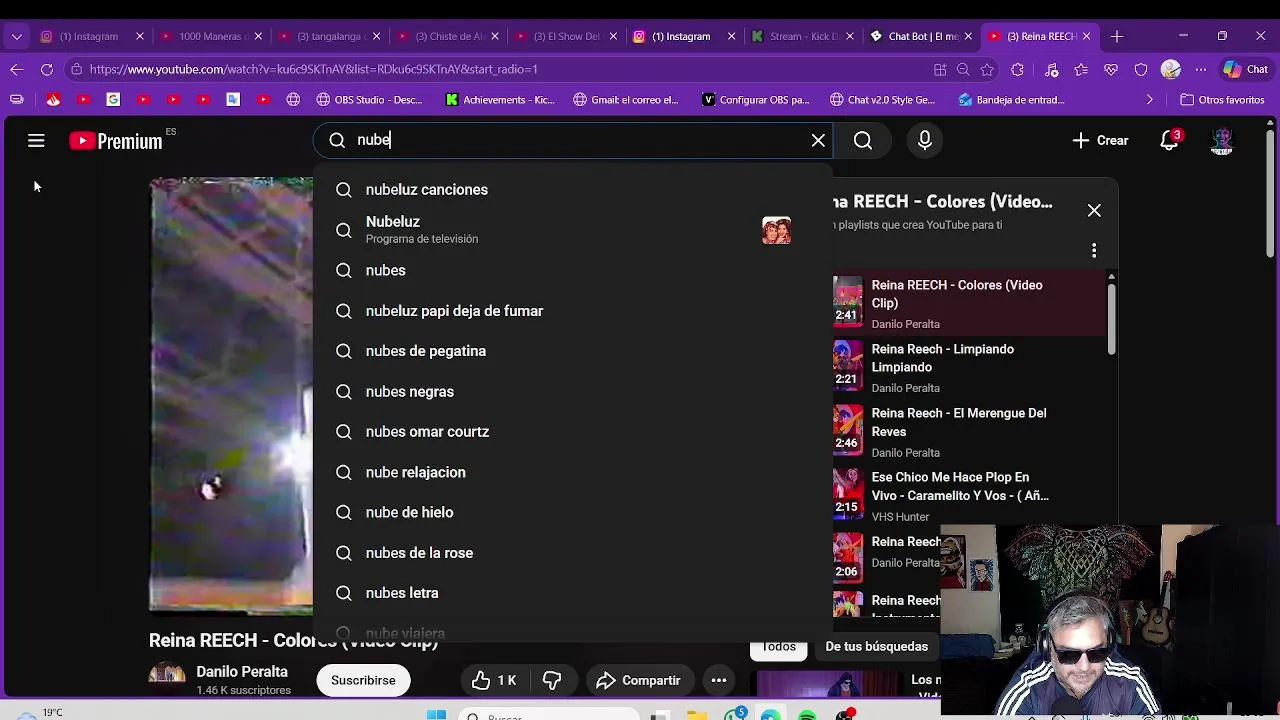Select the "Todos" filter chip
The width and height of the screenshot is (1280, 720).
779,647
